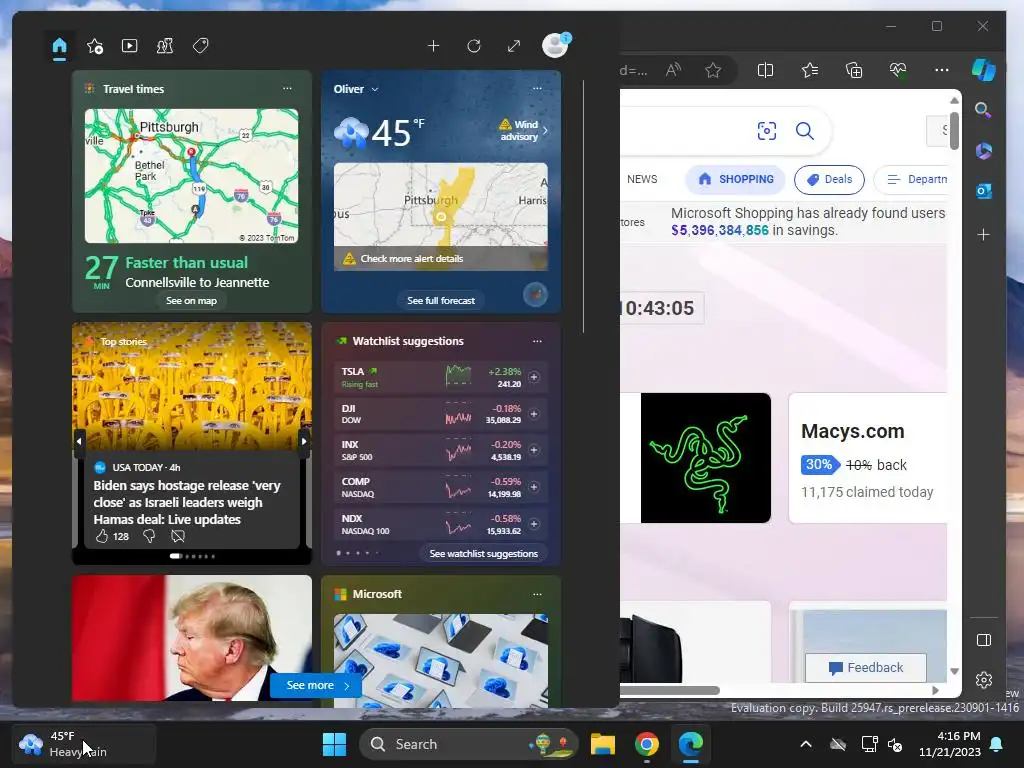
Task: Open the Deals filter pill
Action: point(829,180)
